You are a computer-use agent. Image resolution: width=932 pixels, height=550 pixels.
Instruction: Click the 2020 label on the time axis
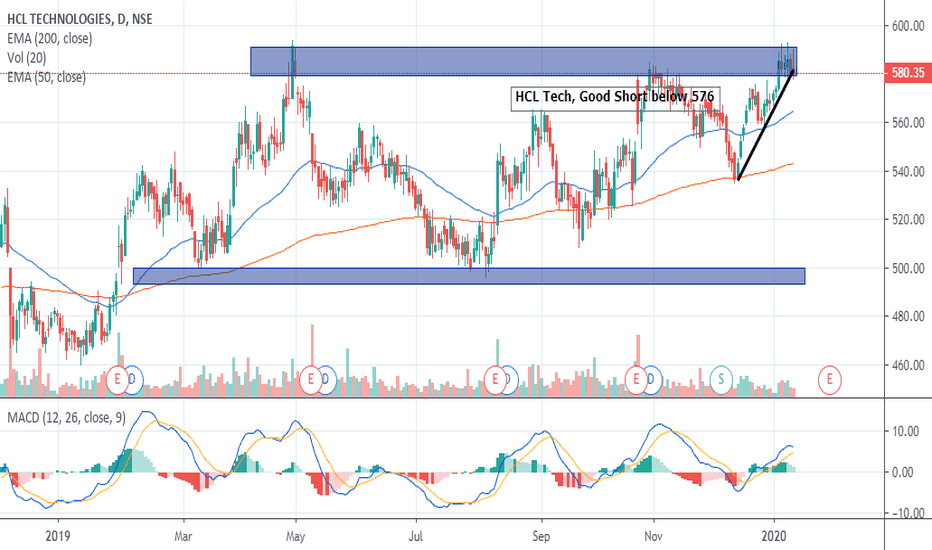774,536
